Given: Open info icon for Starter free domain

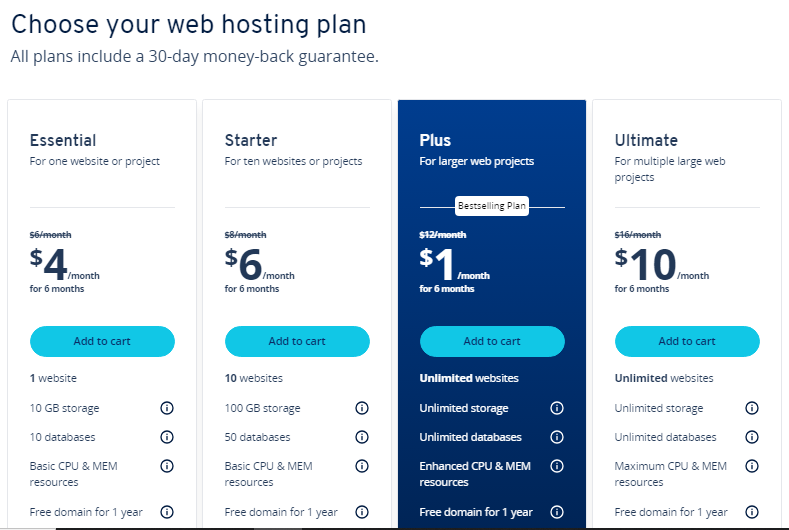Looking at the screenshot, I should click(x=362, y=512).
